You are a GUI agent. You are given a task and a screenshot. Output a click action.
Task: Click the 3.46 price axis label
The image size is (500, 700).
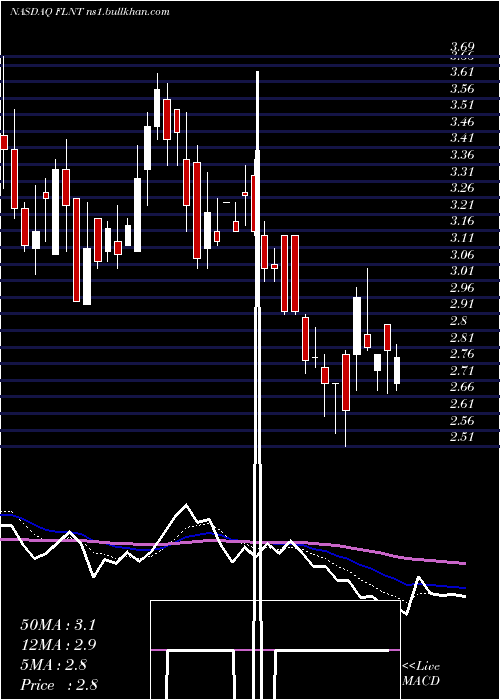(462, 121)
